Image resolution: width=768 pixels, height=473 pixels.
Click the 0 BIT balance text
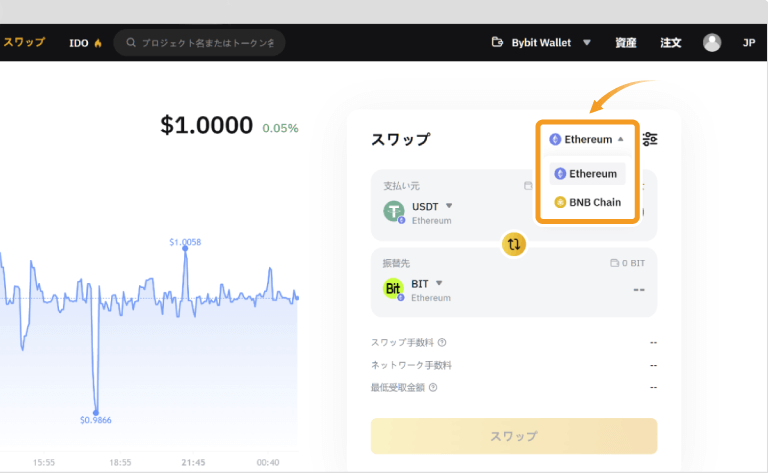click(633, 263)
